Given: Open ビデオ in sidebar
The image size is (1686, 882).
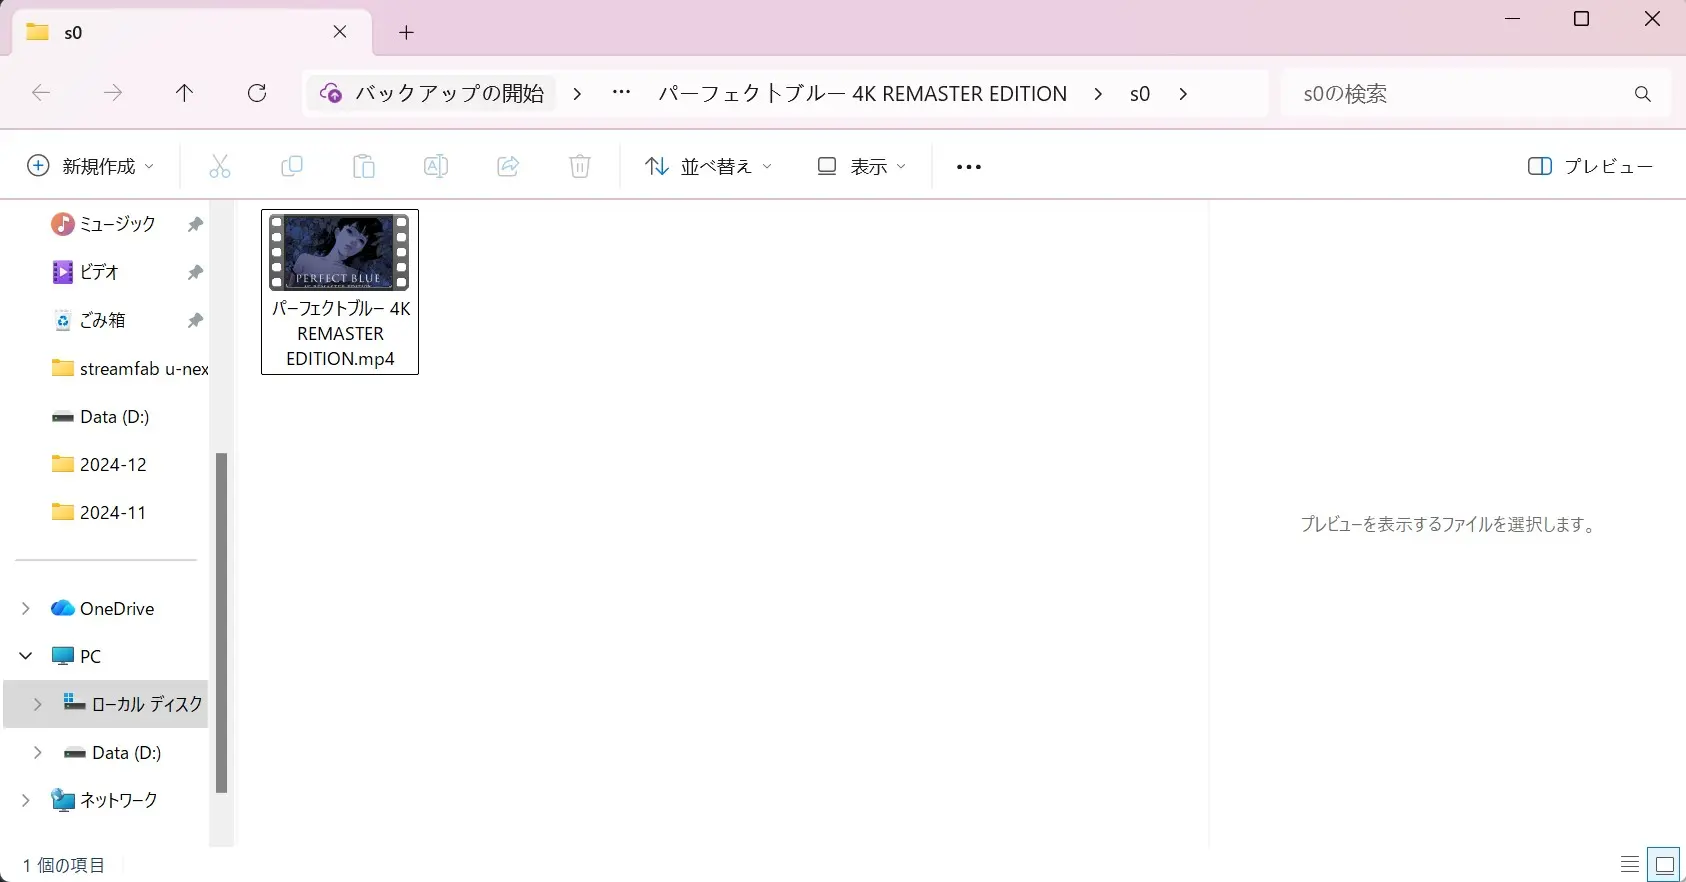Looking at the screenshot, I should (x=86, y=272).
